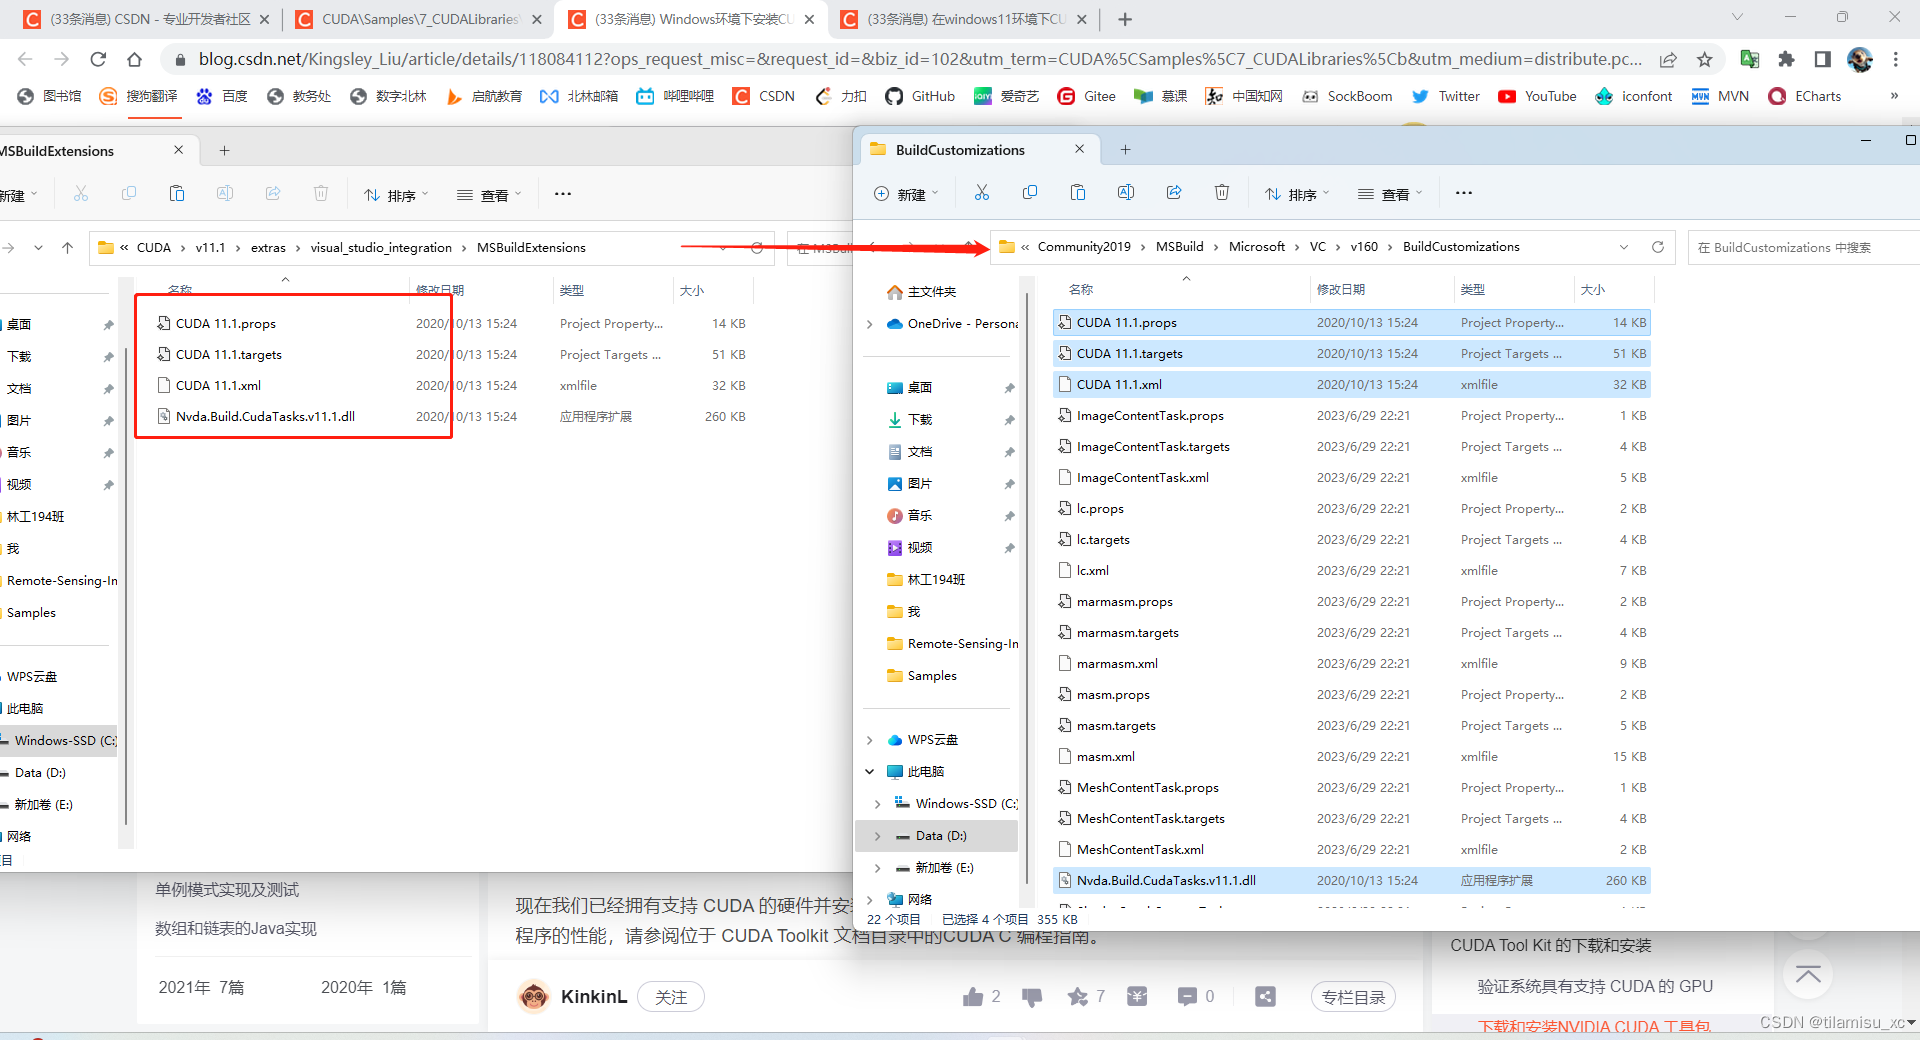Expand the WPS云盘 tree node in navigation pane
The width and height of the screenshot is (1920, 1040).
click(x=869, y=740)
